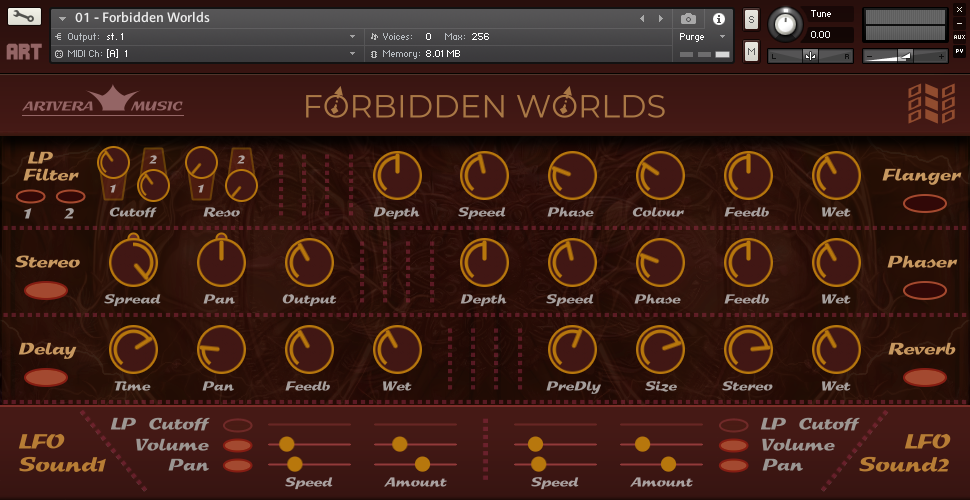Solo the instrument with S button
The height and width of the screenshot is (500, 970).
(751, 20)
